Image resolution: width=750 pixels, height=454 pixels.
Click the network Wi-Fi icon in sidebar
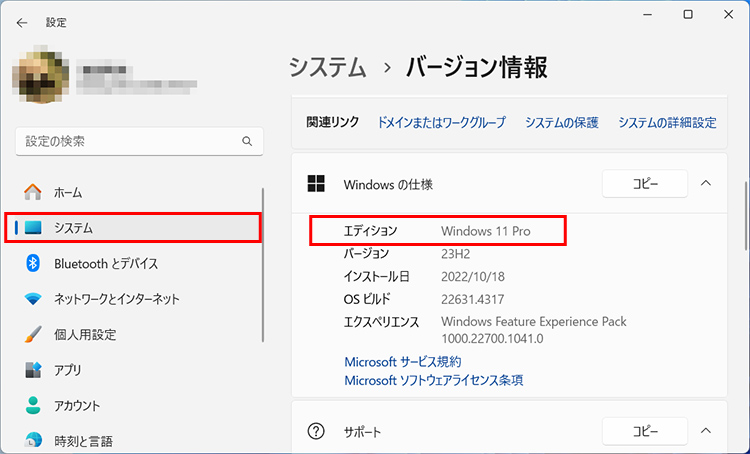pos(33,299)
